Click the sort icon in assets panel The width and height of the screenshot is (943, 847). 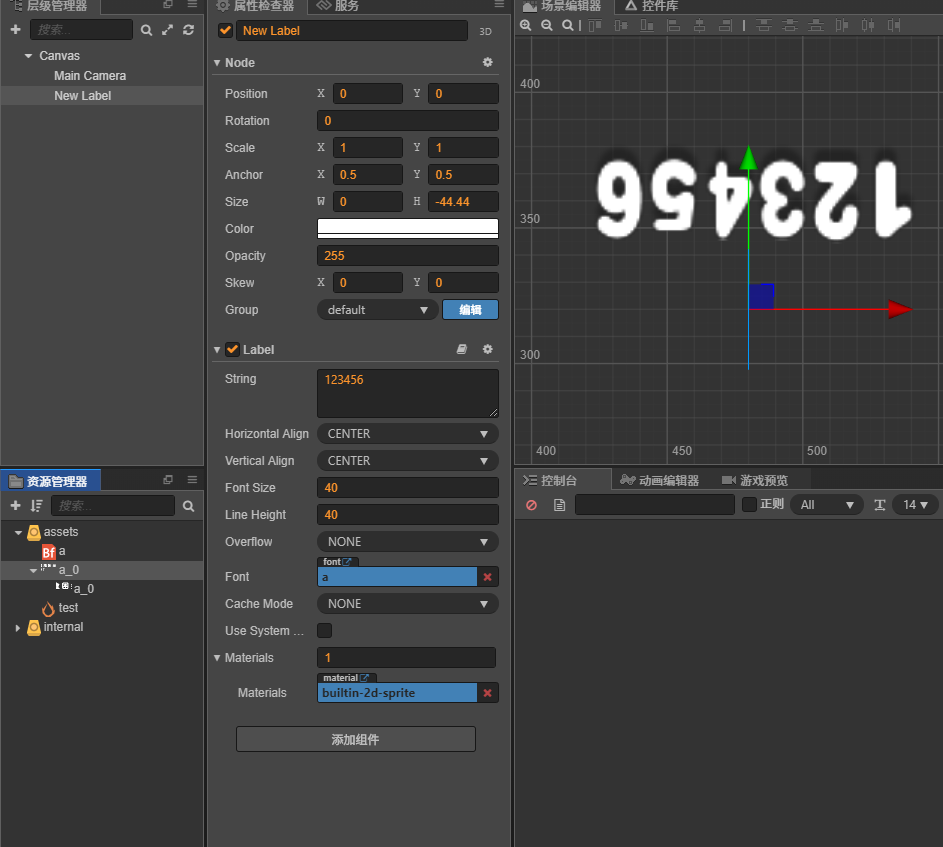(x=37, y=506)
